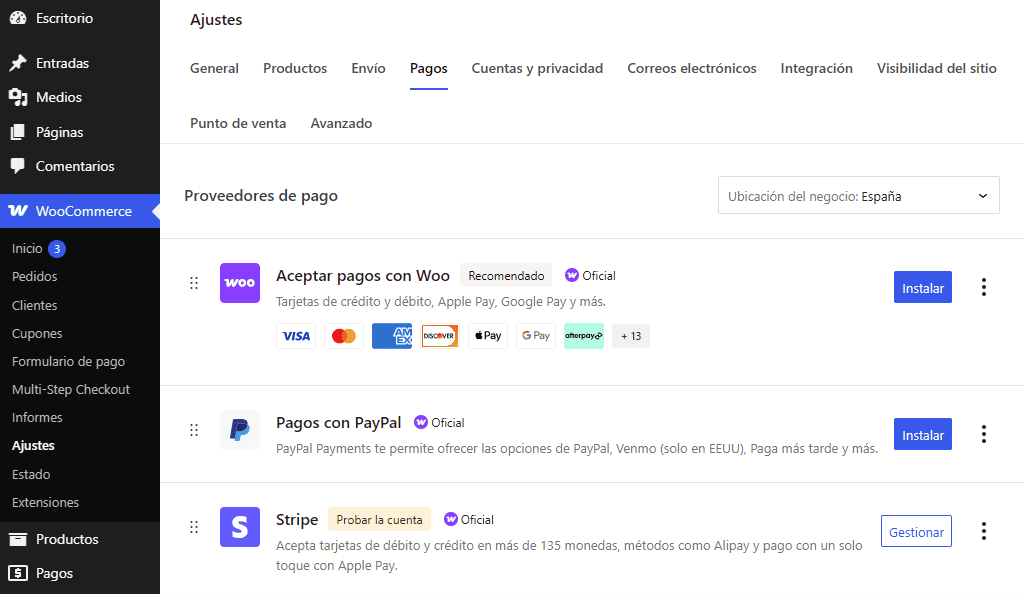Click the Inicio notification count 3 badge

[57, 249]
